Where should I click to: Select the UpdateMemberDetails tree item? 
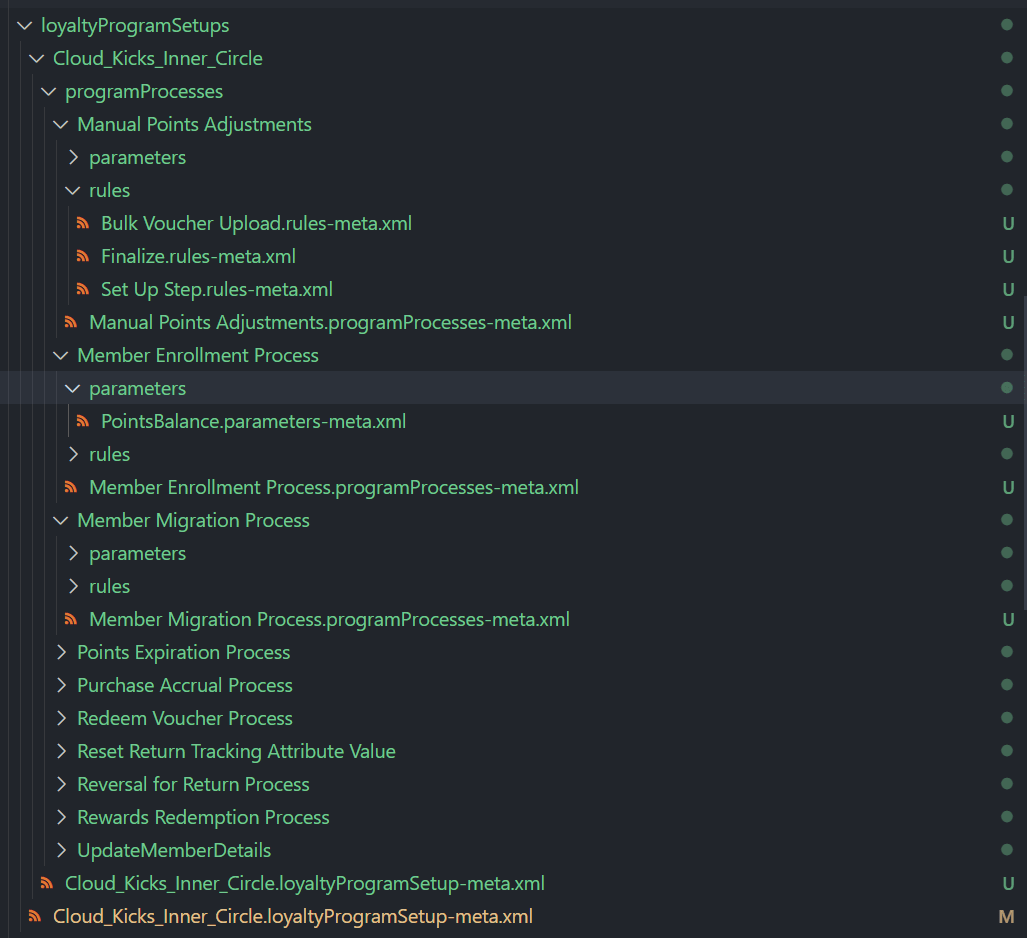click(x=174, y=849)
